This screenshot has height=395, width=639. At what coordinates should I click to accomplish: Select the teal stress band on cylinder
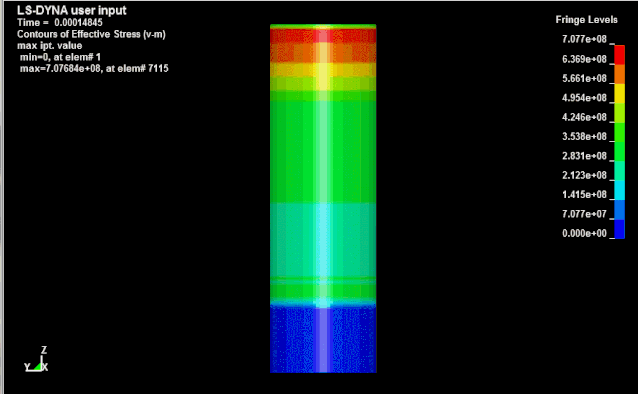pyautogui.click(x=323, y=240)
